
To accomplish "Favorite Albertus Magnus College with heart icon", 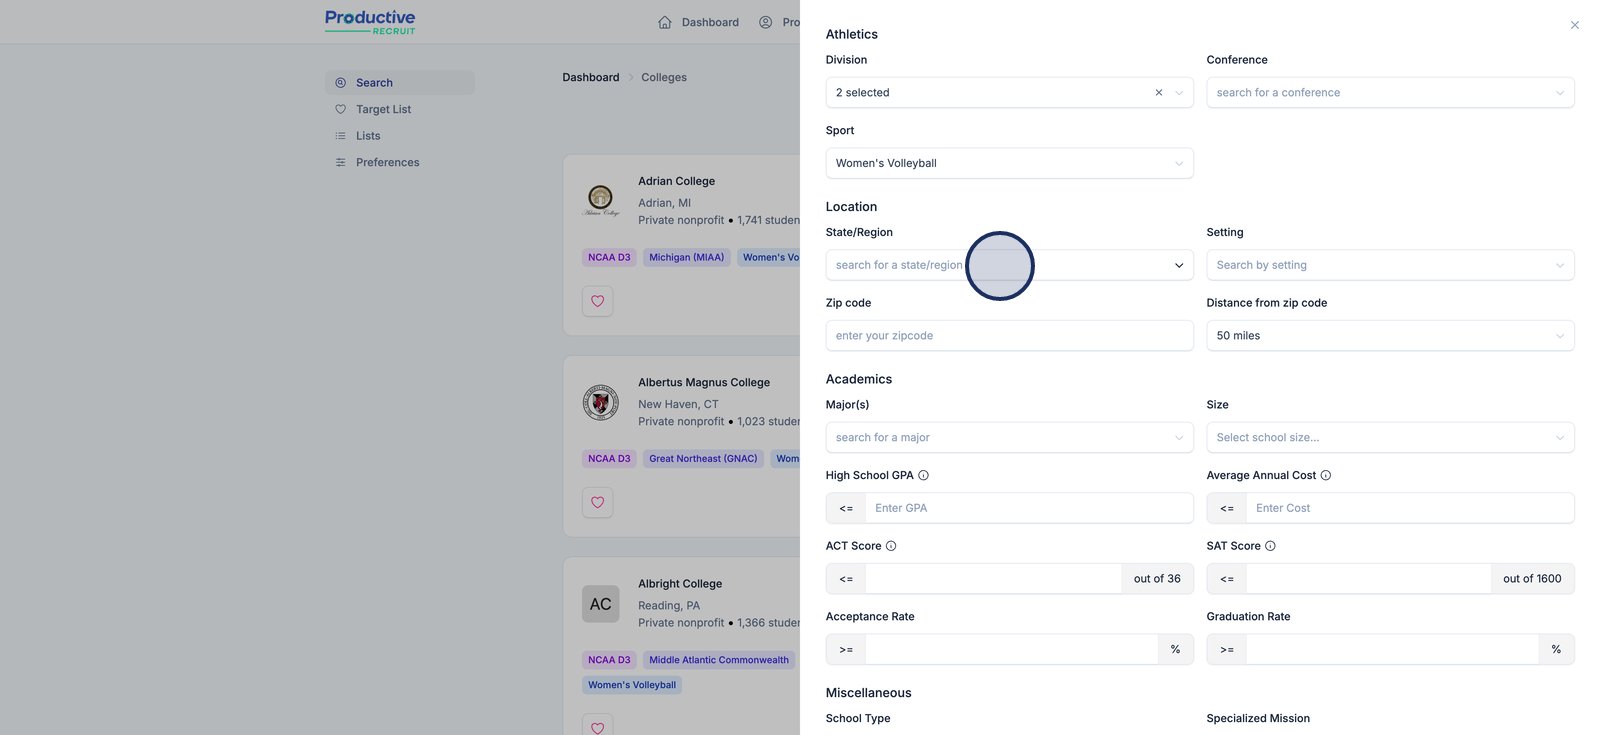I will click(x=597, y=502).
